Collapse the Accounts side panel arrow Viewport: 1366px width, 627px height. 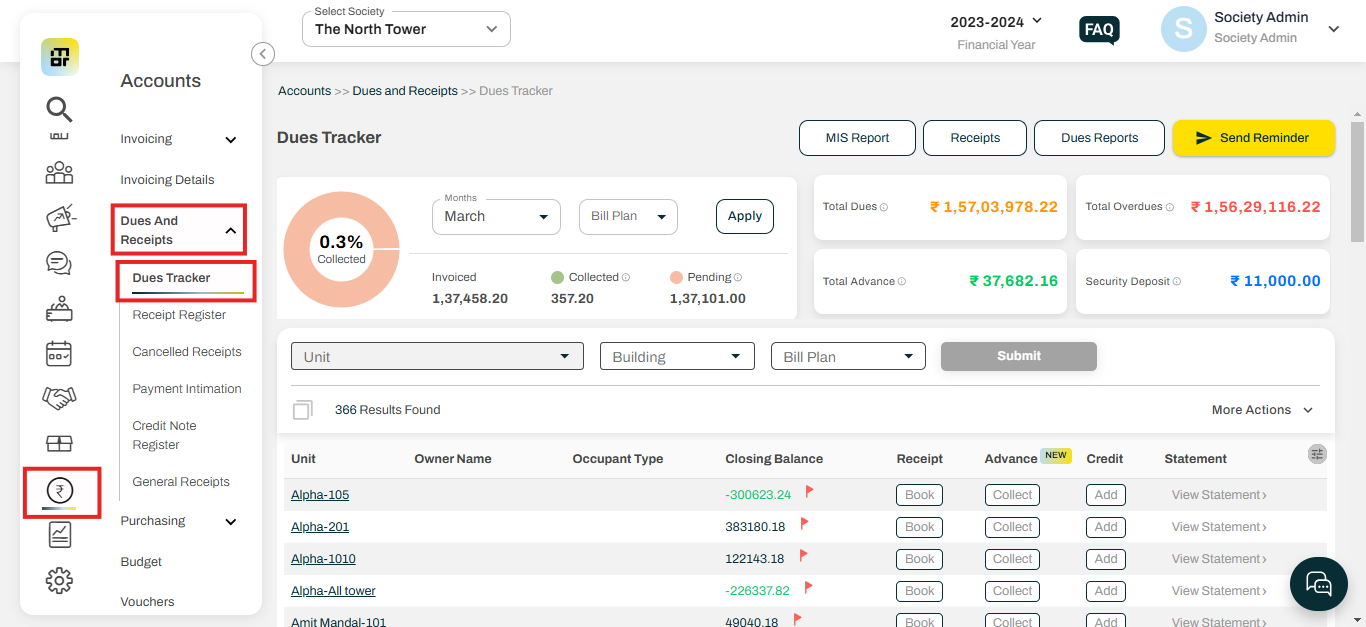(263, 54)
